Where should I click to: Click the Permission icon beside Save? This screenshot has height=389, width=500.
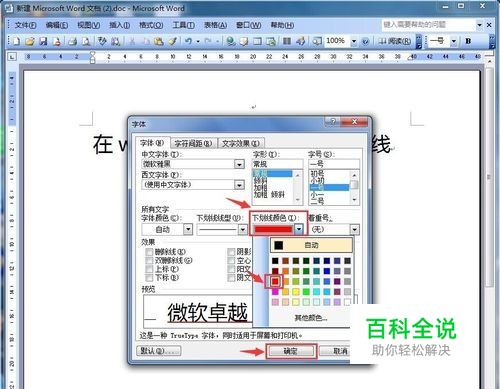[57, 41]
